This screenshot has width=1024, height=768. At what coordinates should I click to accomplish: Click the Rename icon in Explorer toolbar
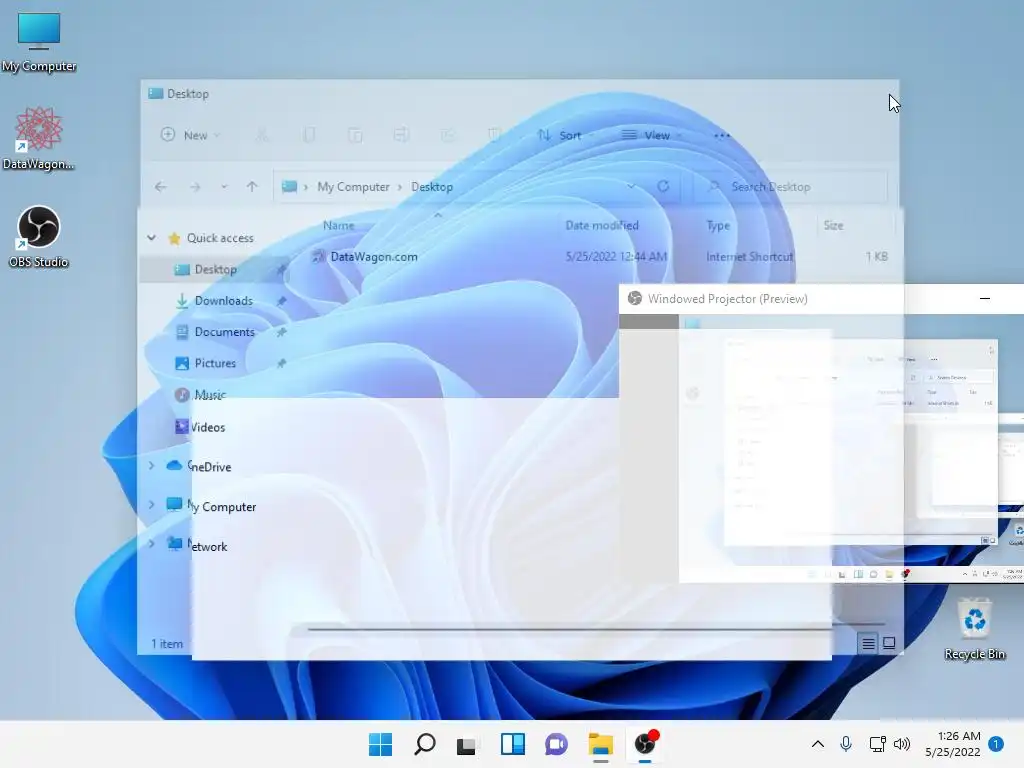tap(401, 135)
